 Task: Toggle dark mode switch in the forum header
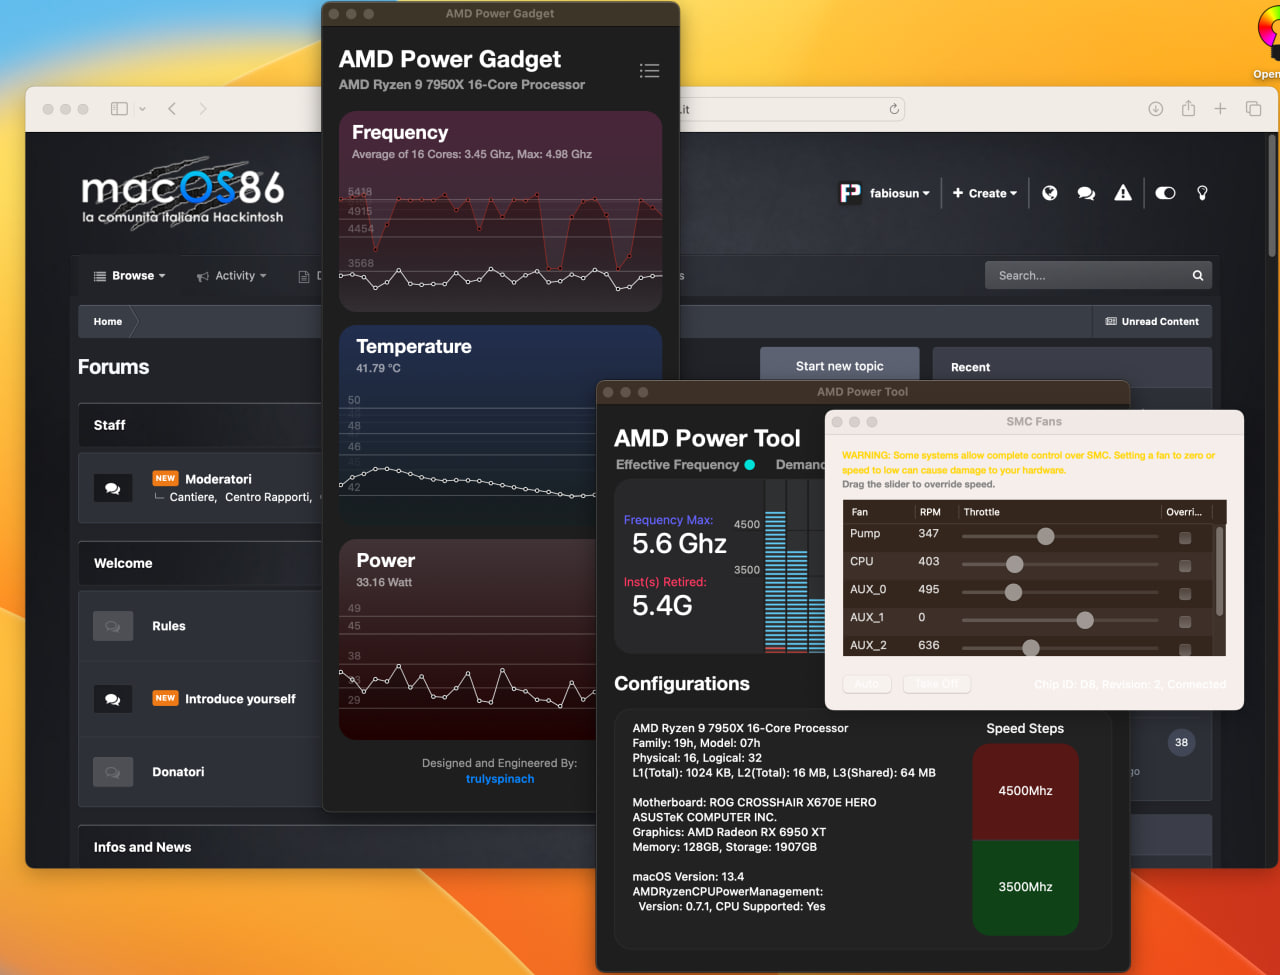(x=1164, y=193)
